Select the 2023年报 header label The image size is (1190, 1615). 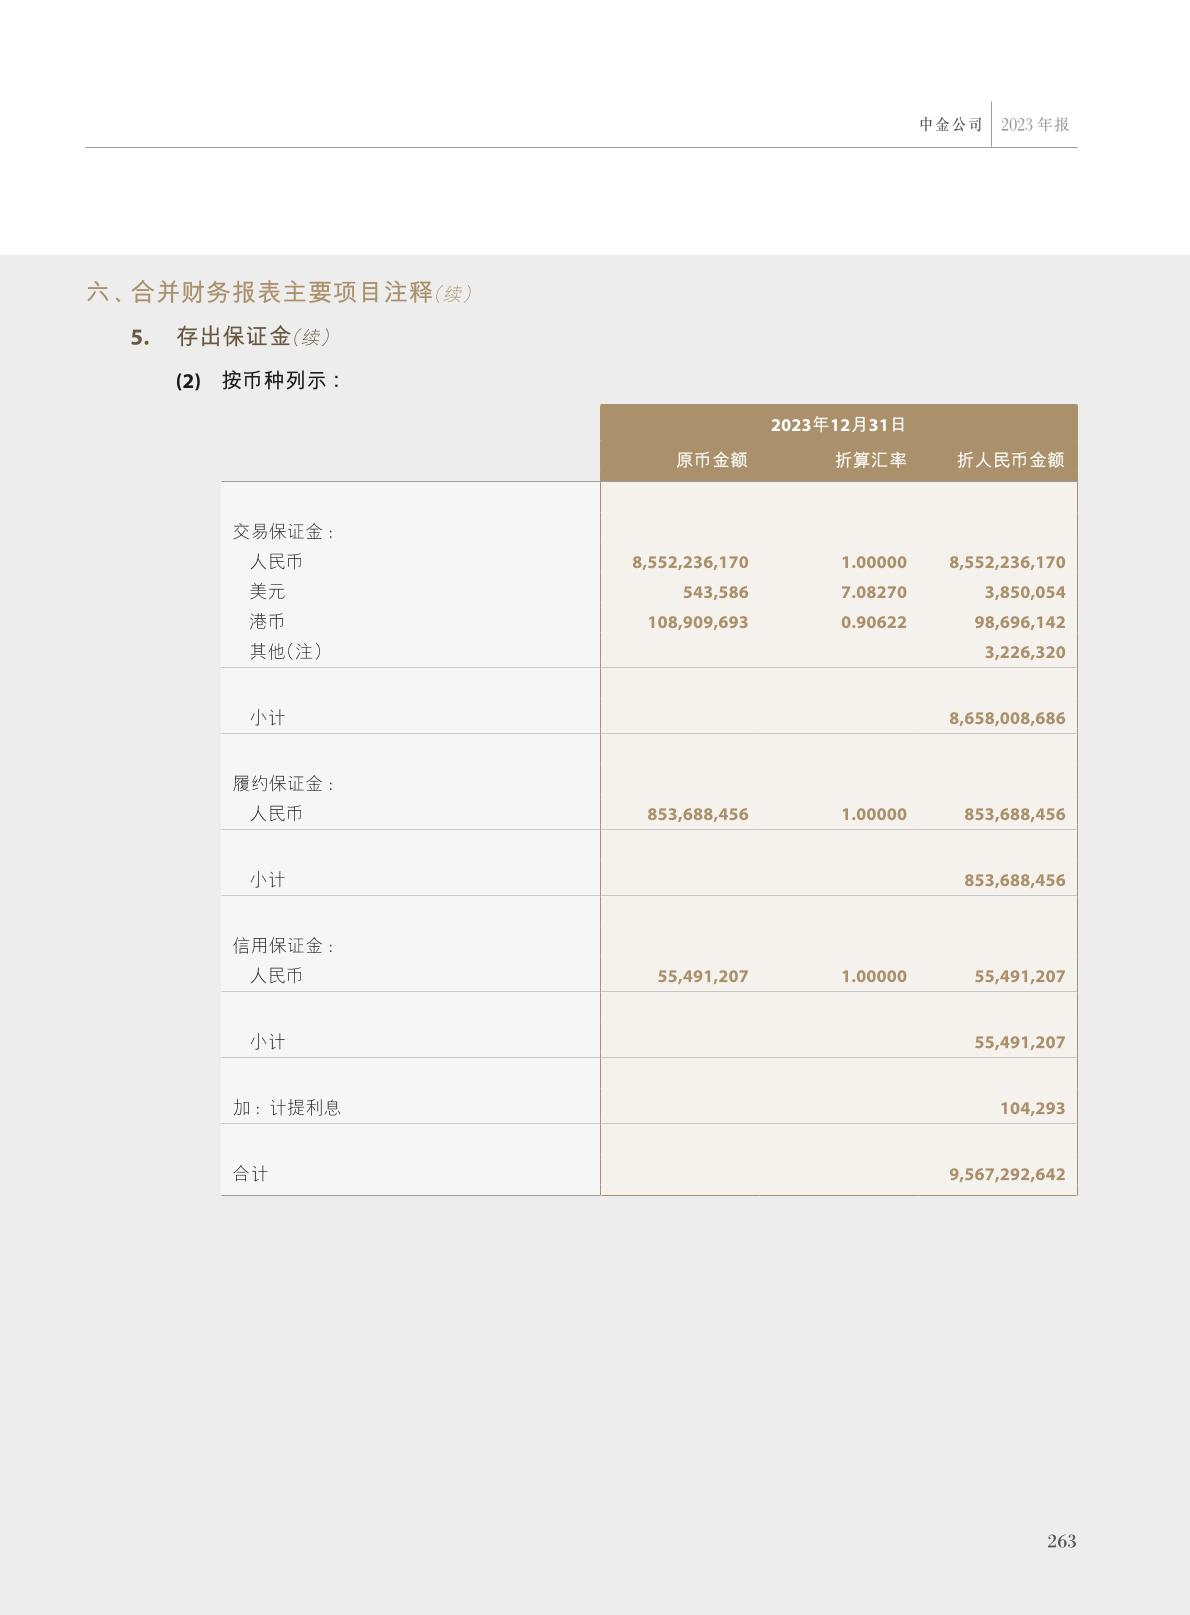click(1034, 125)
